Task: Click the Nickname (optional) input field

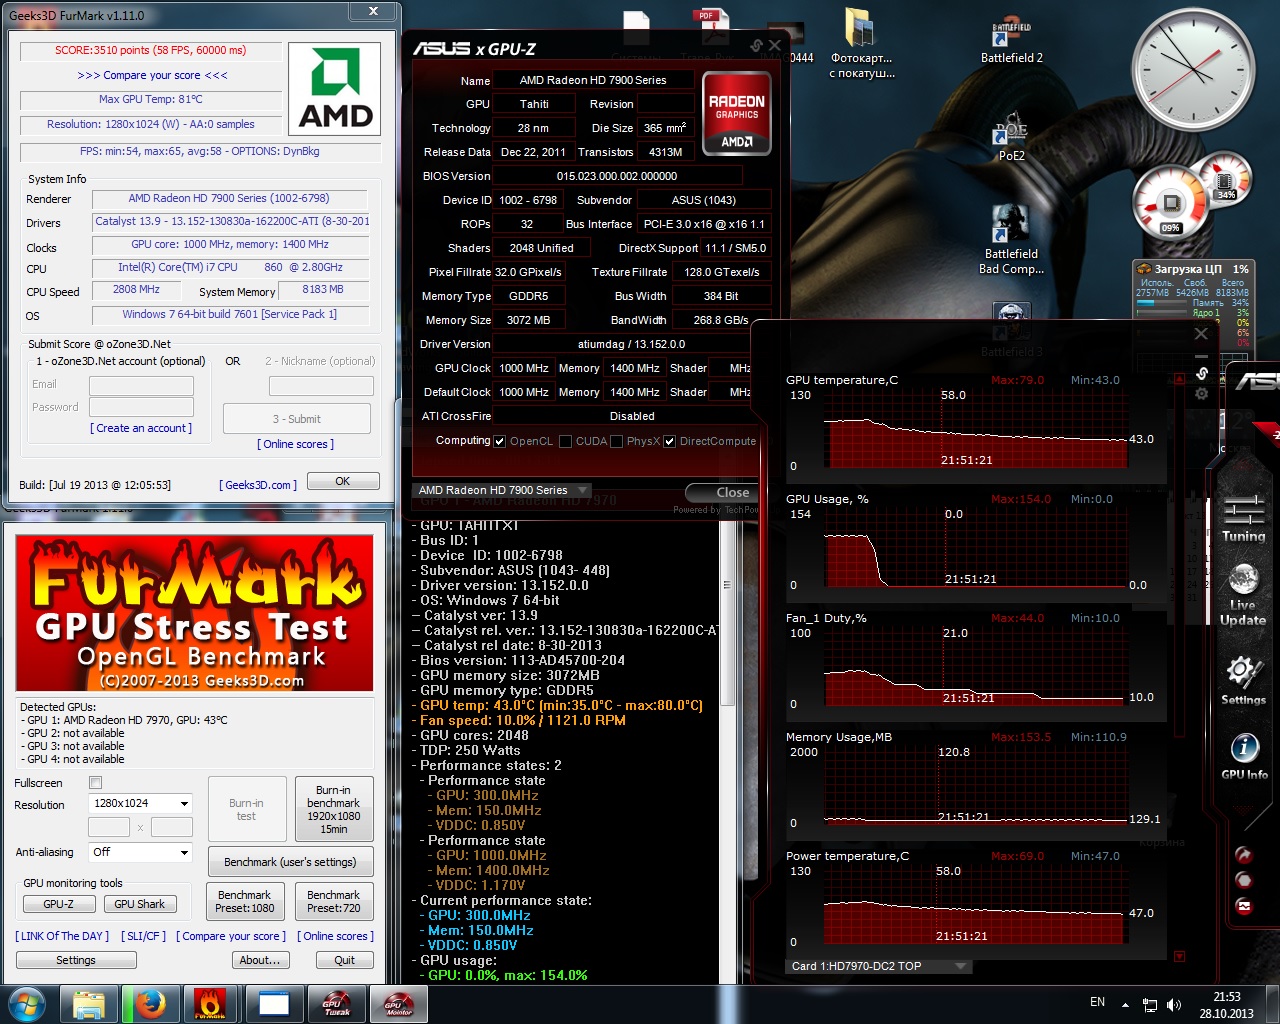Action: click(x=321, y=386)
